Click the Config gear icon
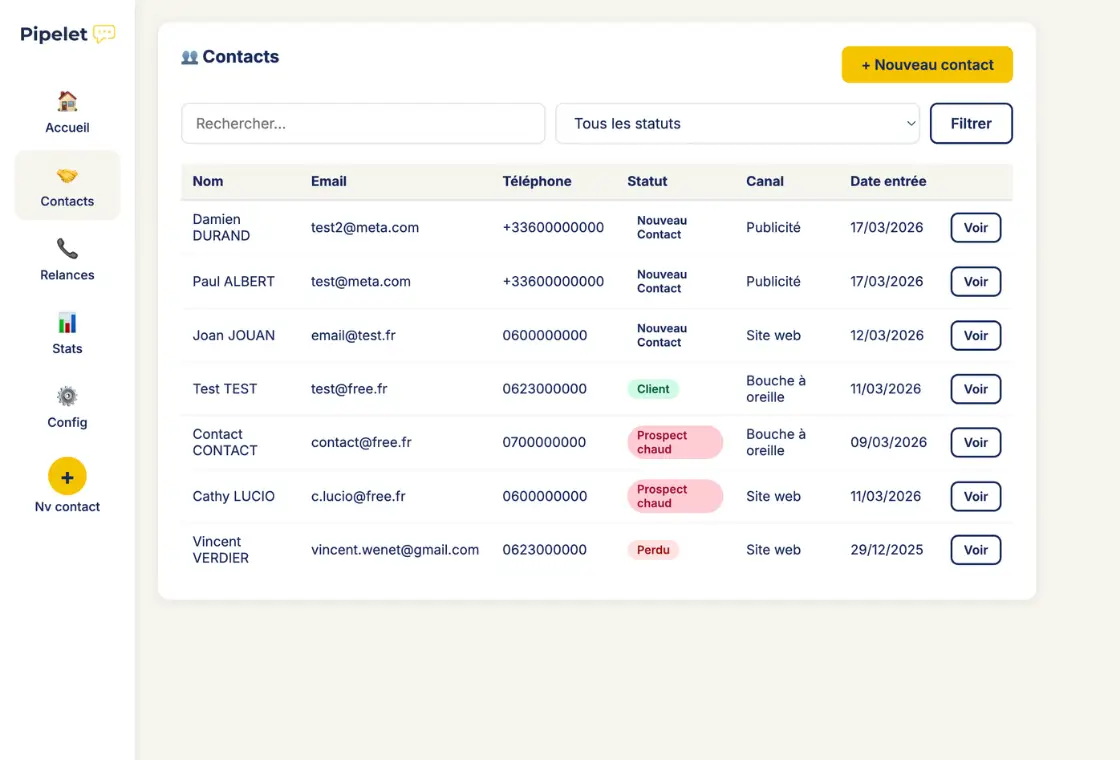The height and width of the screenshot is (760, 1120). (x=66, y=397)
